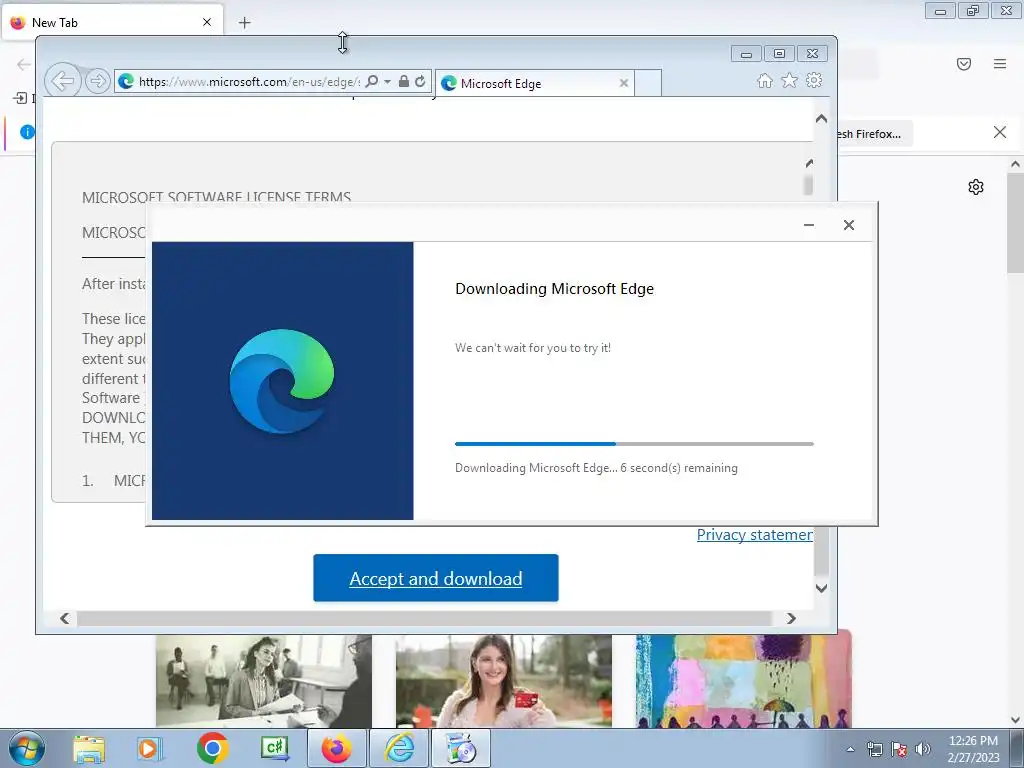Open the colorful painting story thumbnail
1024x768 pixels.
click(744, 679)
